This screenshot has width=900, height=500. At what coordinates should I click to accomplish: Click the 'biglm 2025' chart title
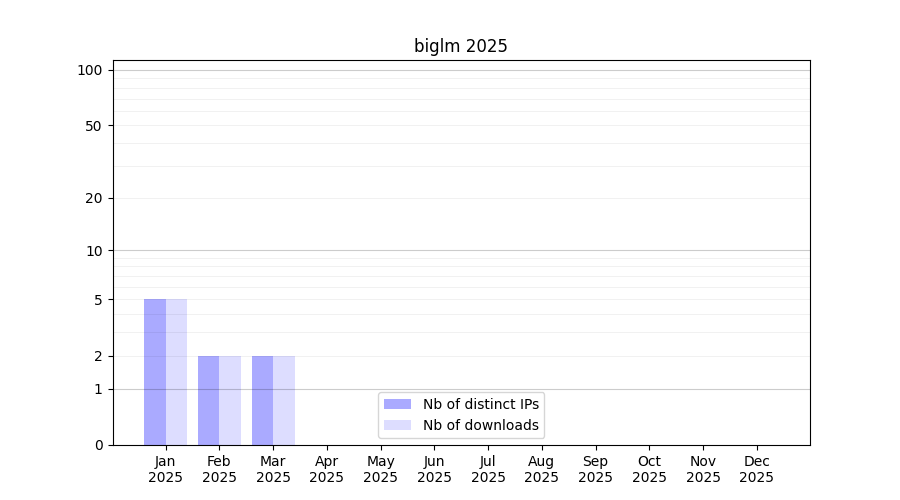click(461, 46)
